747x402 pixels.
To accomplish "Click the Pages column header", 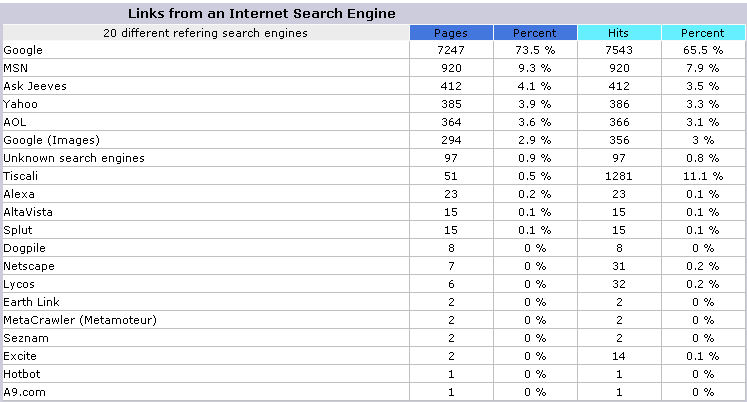I will pyautogui.click(x=451, y=33).
